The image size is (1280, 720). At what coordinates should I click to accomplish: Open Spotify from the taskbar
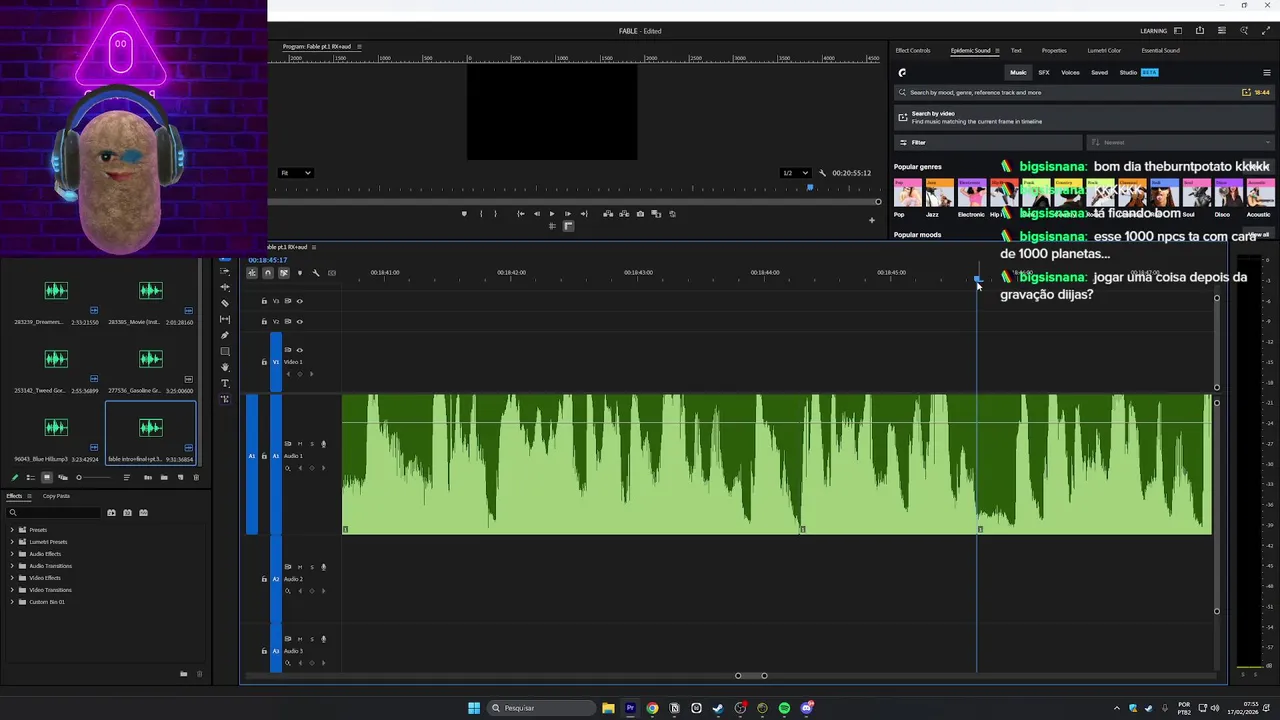pos(784,708)
